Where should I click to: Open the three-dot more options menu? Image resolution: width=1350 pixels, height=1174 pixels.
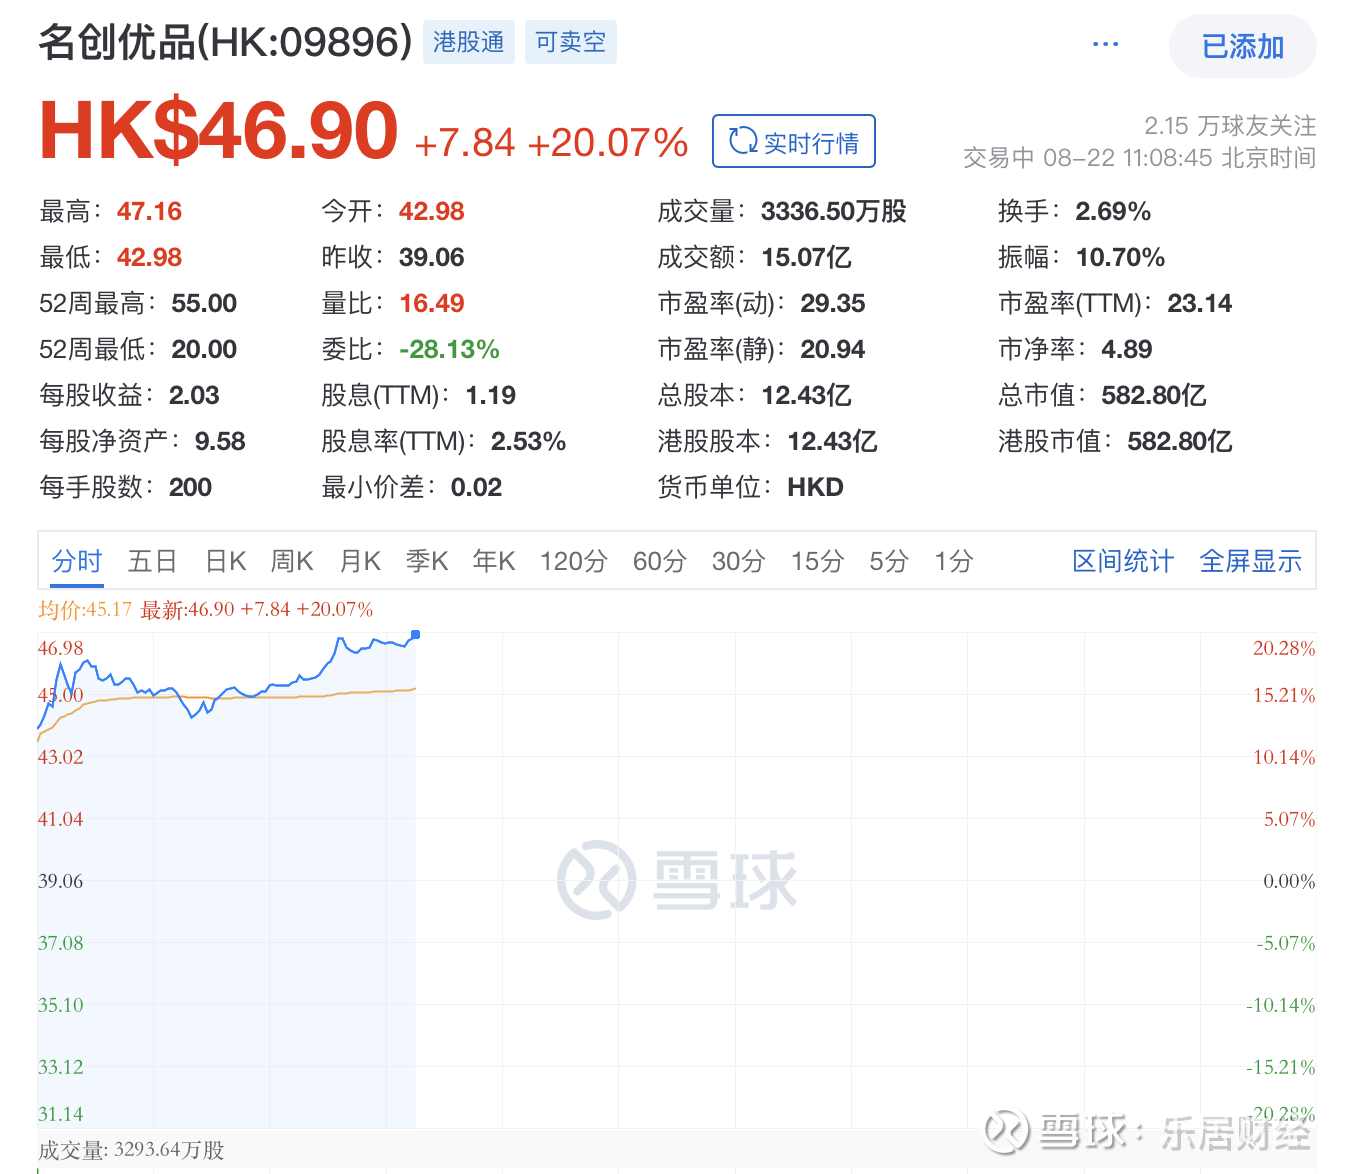[1105, 45]
